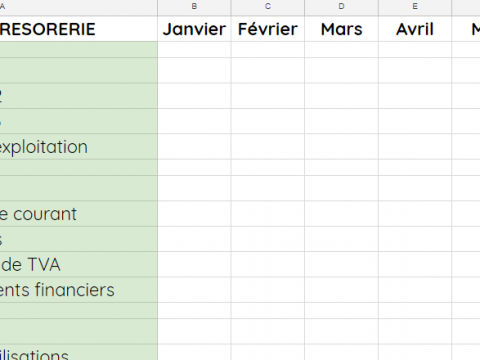Viewport: 480px width, 360px height.
Task: Click Avril cell in the courant row
Action: (415, 214)
